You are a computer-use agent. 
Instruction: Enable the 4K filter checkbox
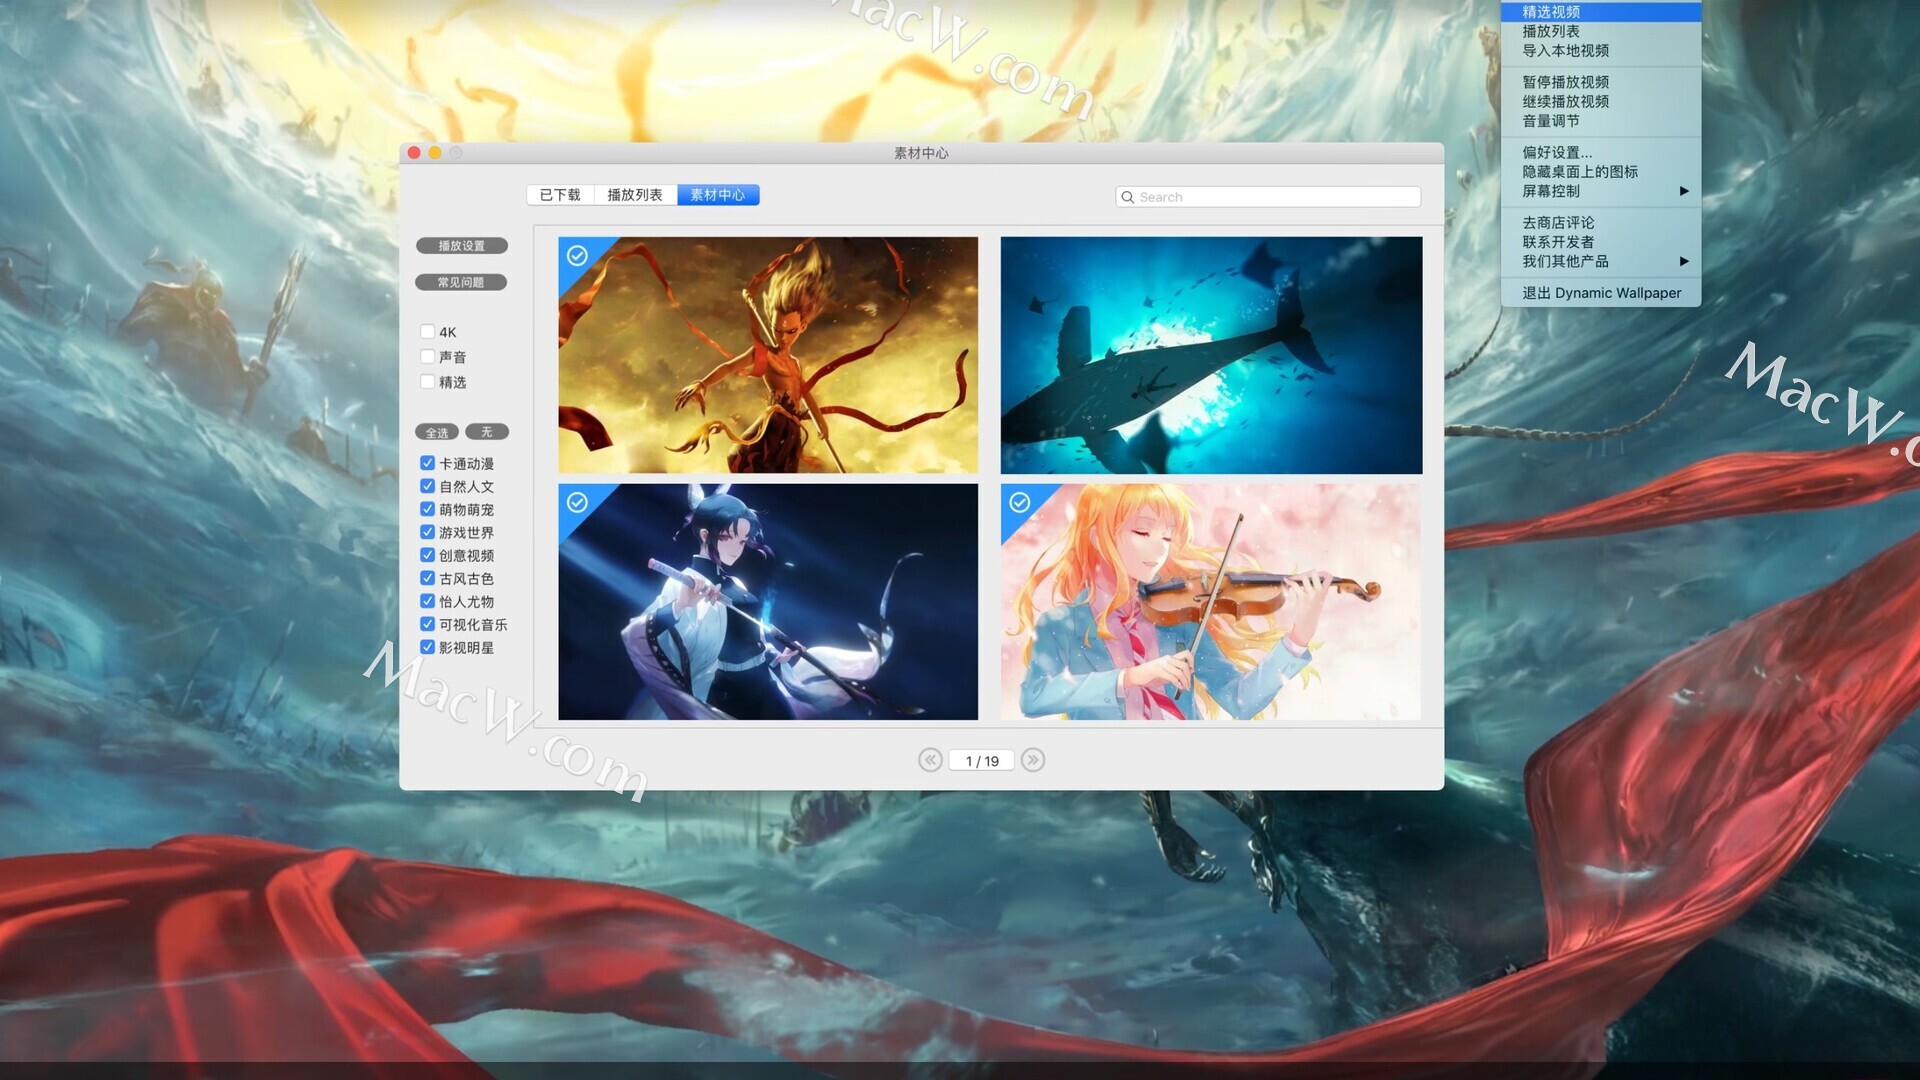click(x=427, y=332)
